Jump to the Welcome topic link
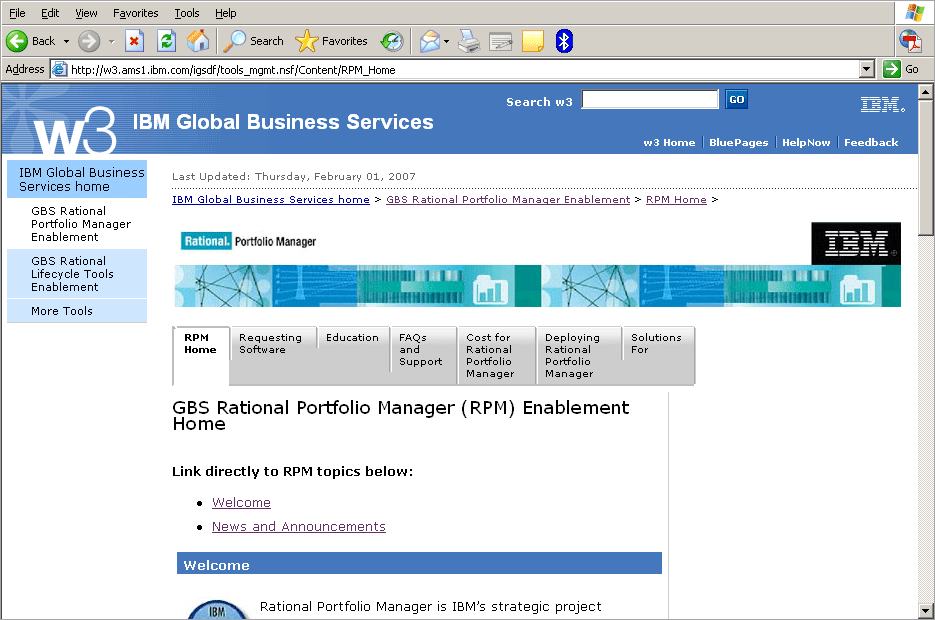The height and width of the screenshot is (620, 935). tap(242, 503)
